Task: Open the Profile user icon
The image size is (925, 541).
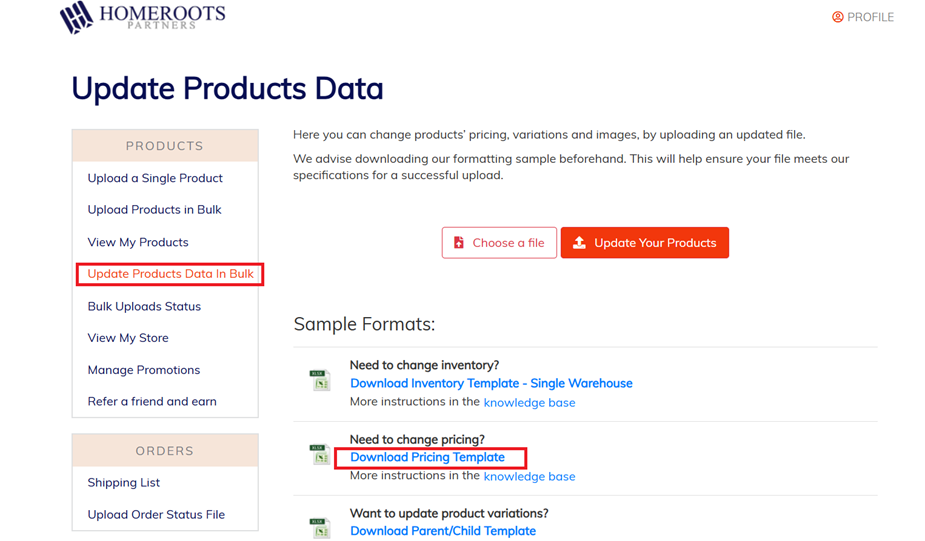Action: point(838,17)
